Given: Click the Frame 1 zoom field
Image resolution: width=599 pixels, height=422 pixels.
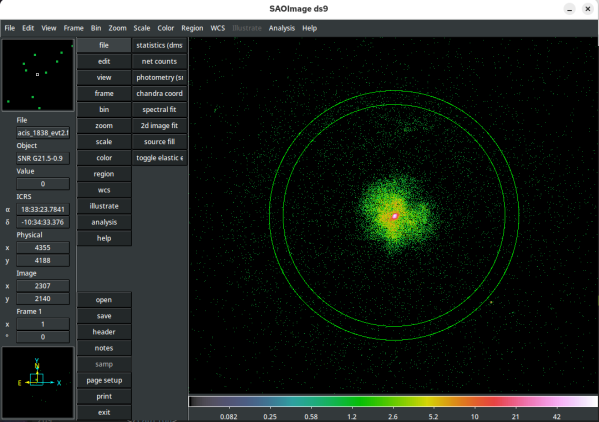Looking at the screenshot, I should (43, 324).
